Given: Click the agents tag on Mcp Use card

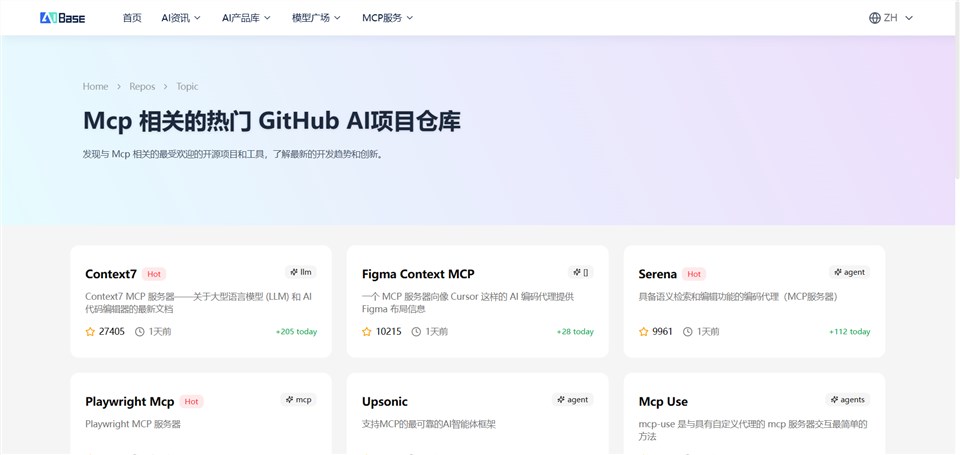Looking at the screenshot, I should tap(847, 400).
